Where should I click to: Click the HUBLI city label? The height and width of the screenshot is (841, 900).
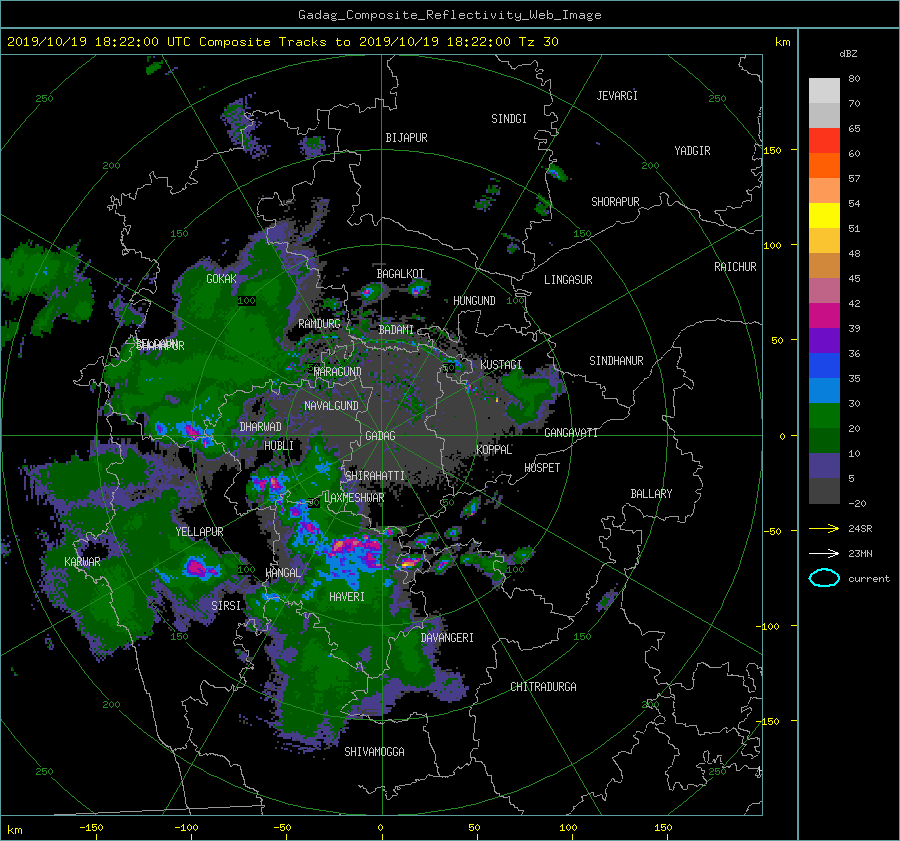pyautogui.click(x=279, y=446)
